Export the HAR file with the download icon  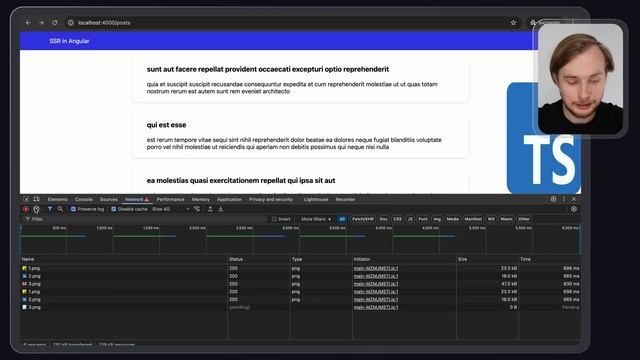[x=220, y=209]
